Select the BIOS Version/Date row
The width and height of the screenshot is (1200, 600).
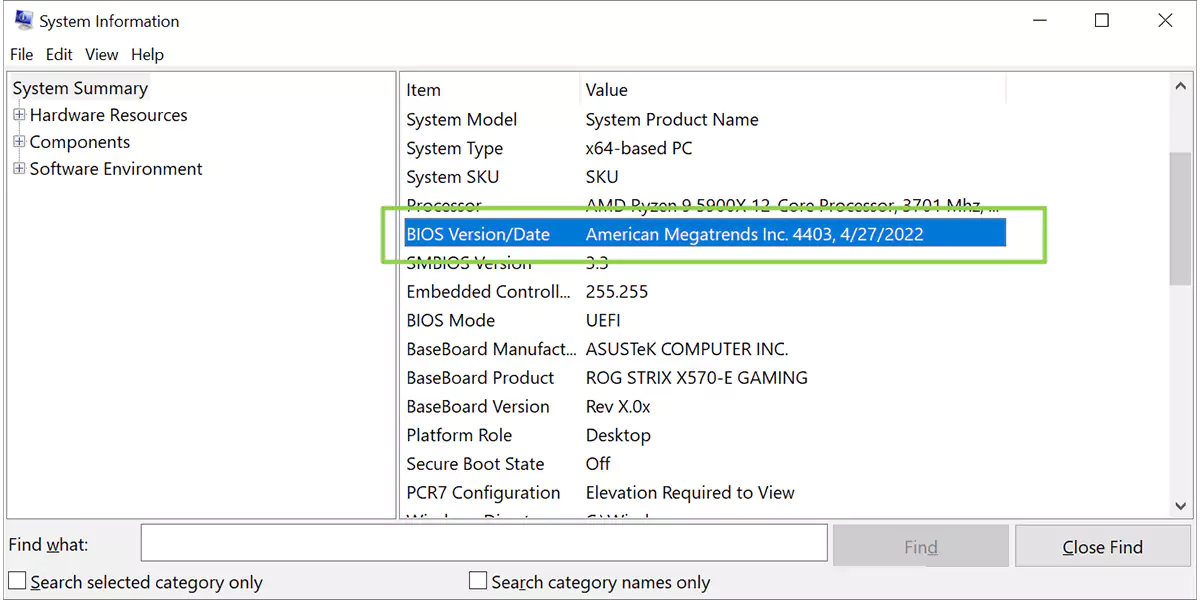point(704,235)
